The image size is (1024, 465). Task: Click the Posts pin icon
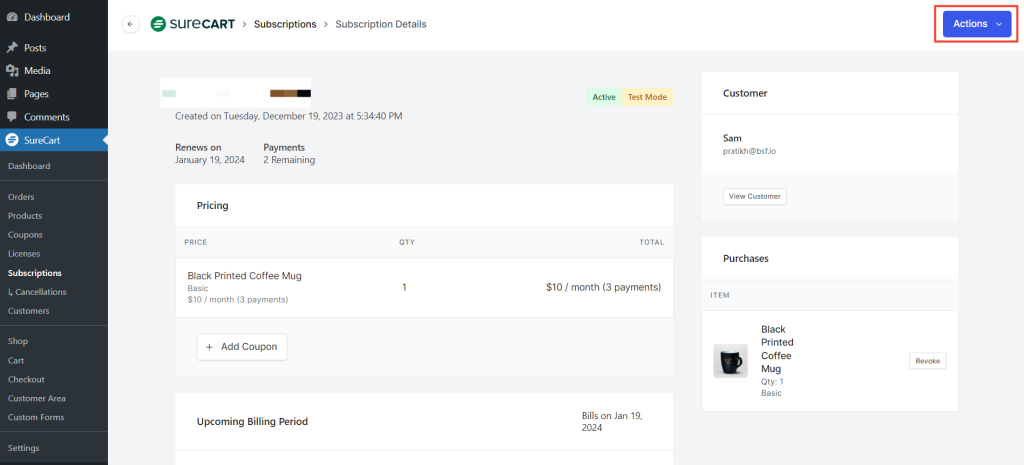[x=12, y=48]
